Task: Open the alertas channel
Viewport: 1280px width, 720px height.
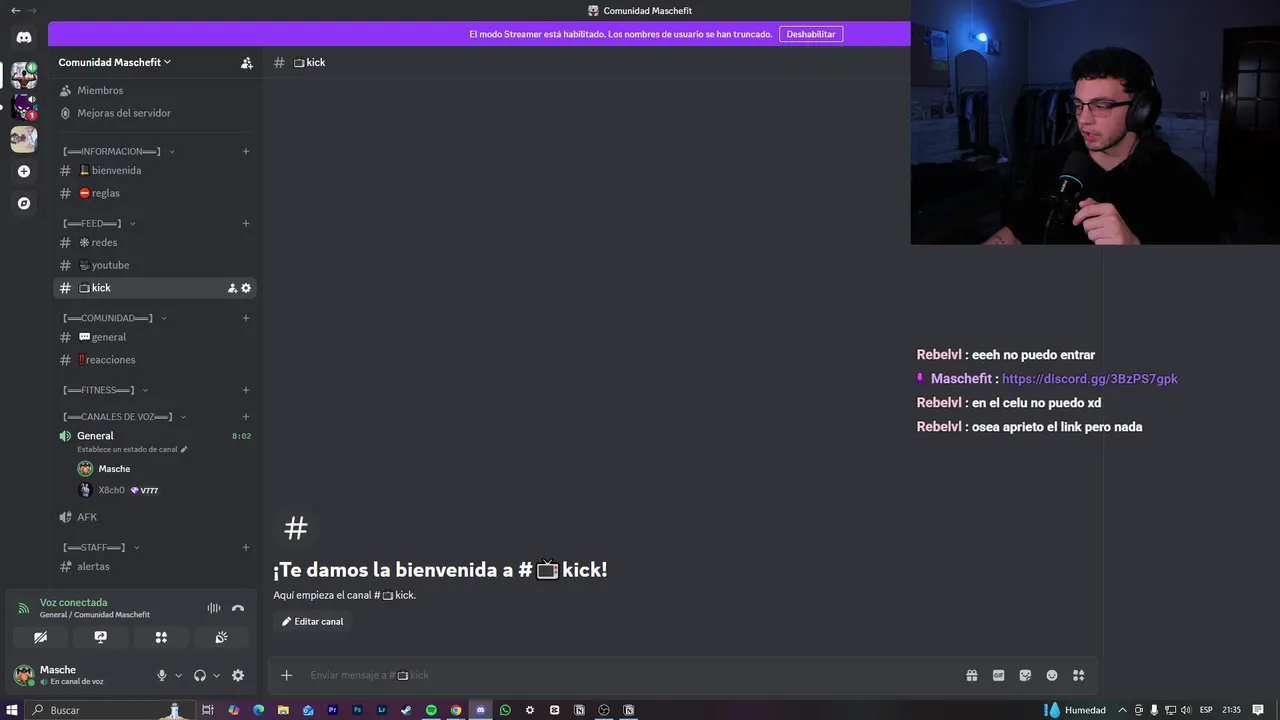Action: [x=154, y=566]
